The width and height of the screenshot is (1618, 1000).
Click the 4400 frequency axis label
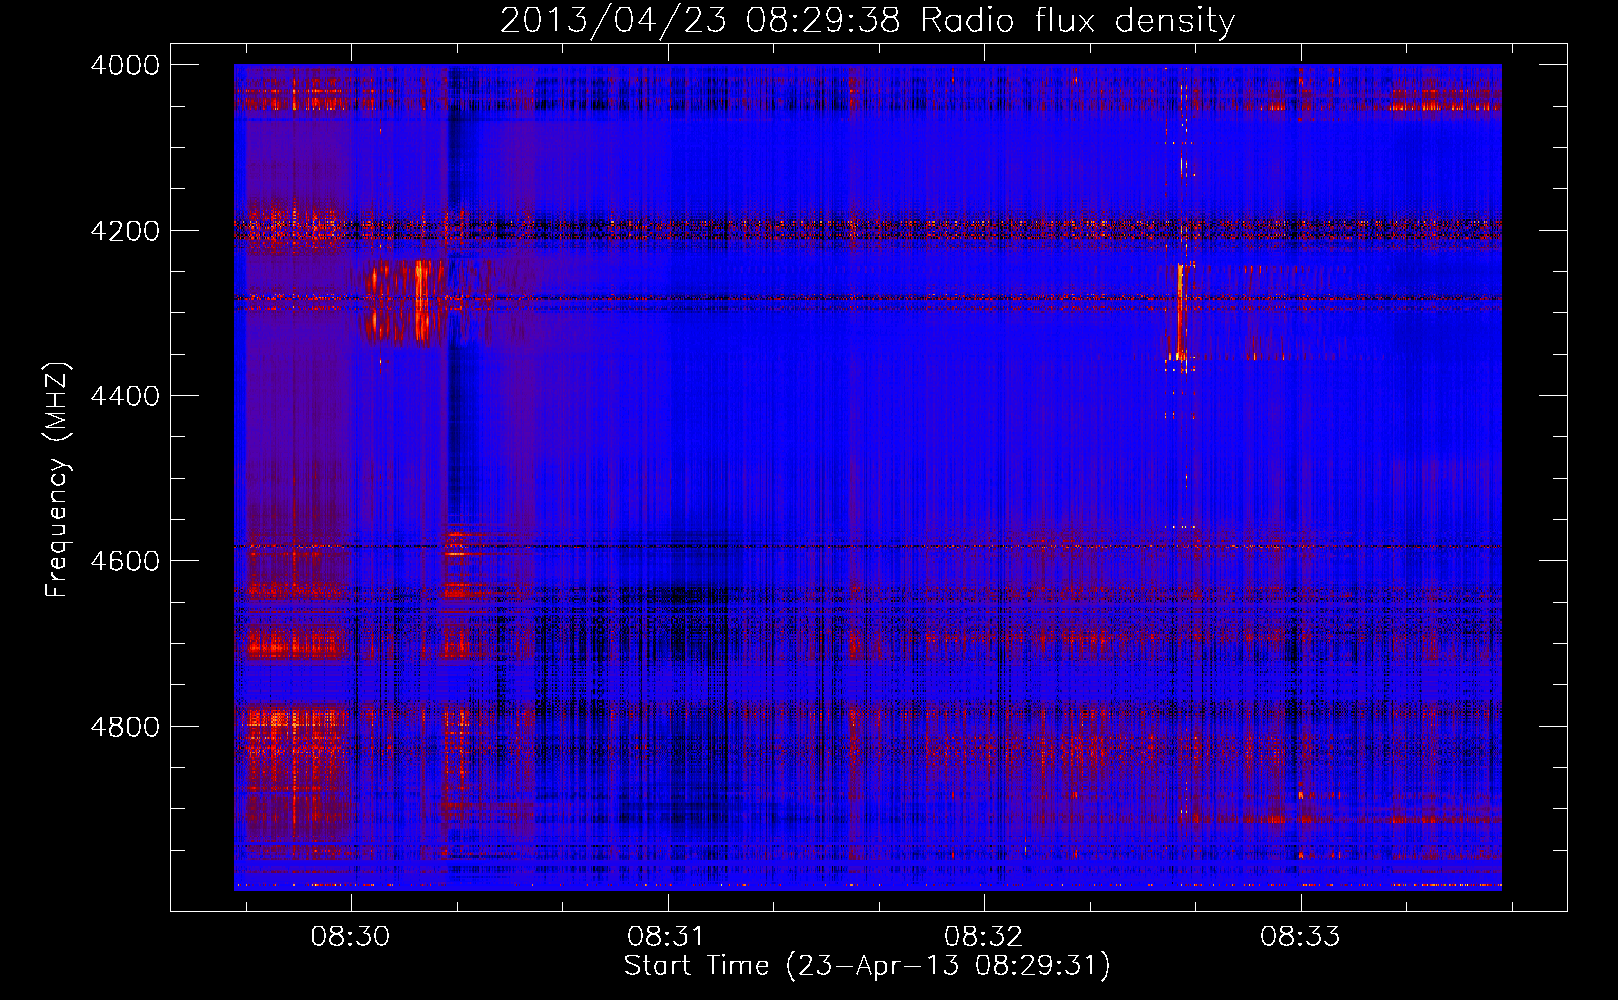[x=125, y=396]
